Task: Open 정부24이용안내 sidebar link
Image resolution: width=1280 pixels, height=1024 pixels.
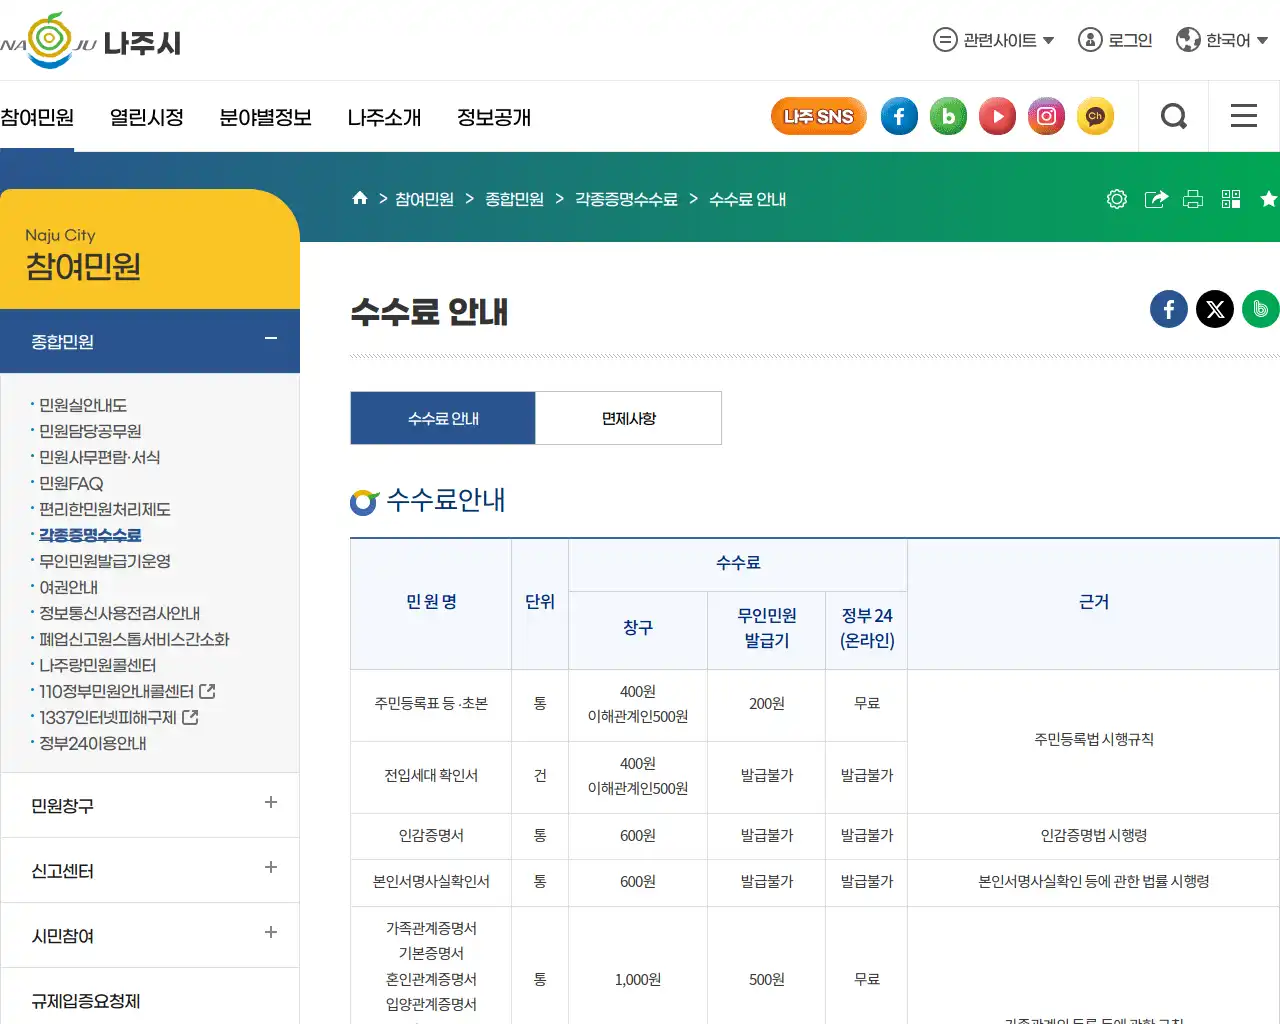Action: tap(92, 743)
